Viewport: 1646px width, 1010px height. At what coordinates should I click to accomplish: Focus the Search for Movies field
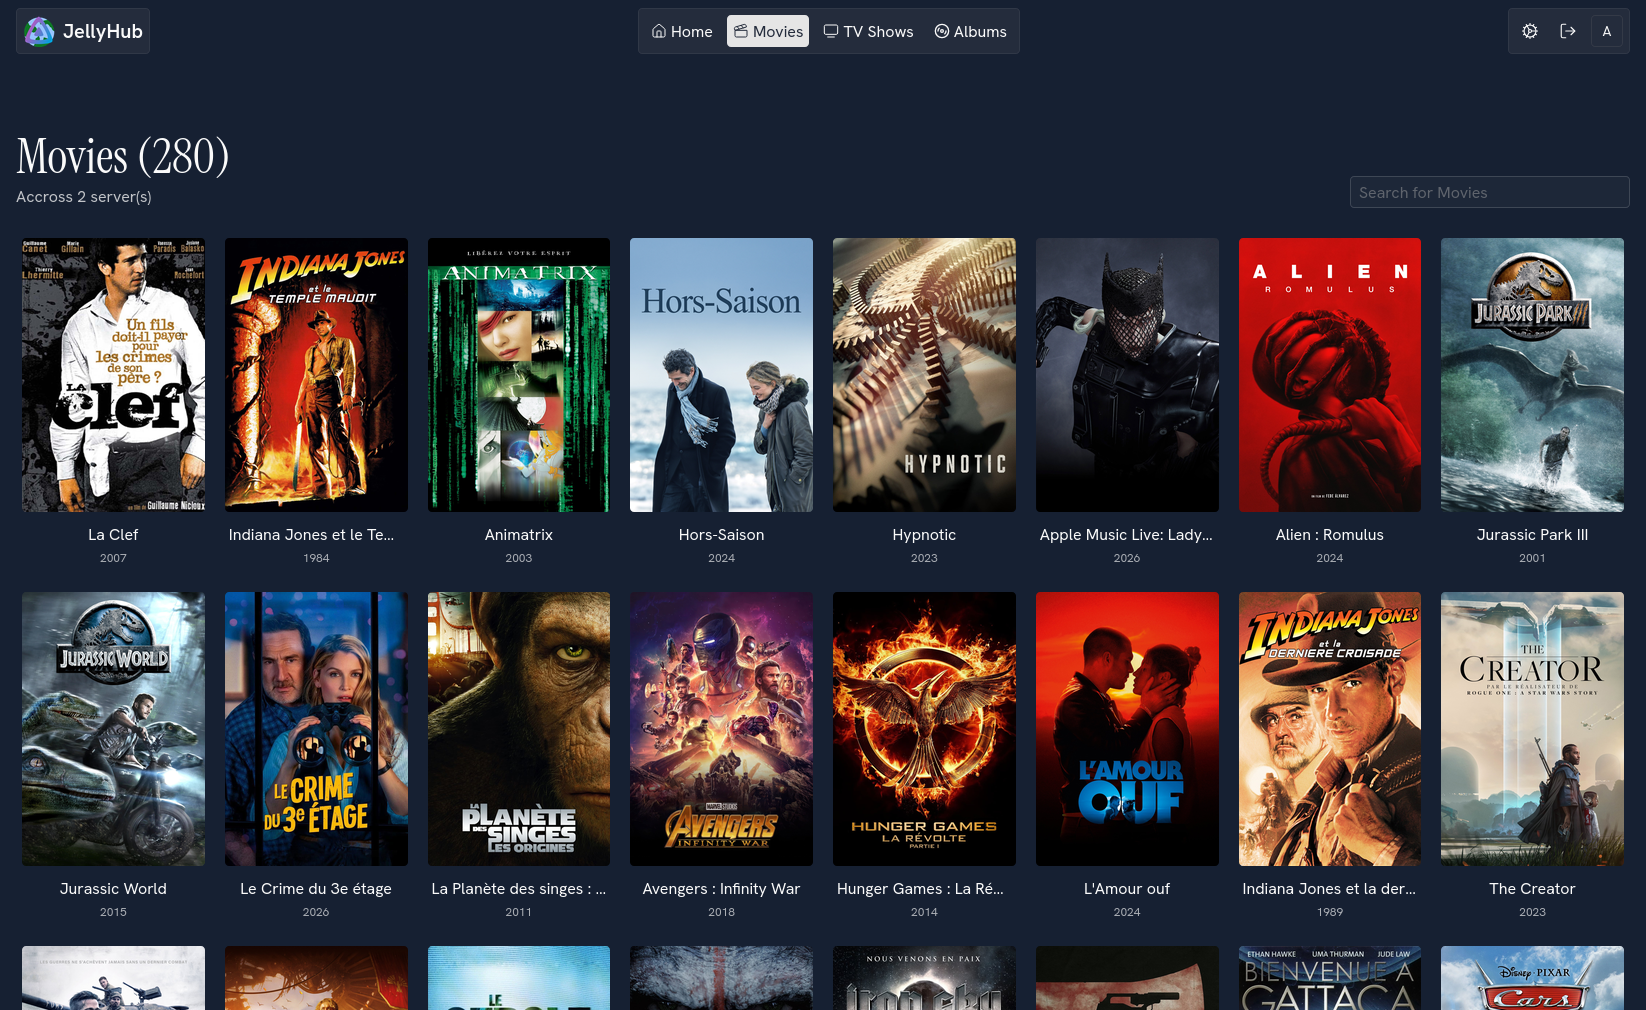click(x=1489, y=192)
